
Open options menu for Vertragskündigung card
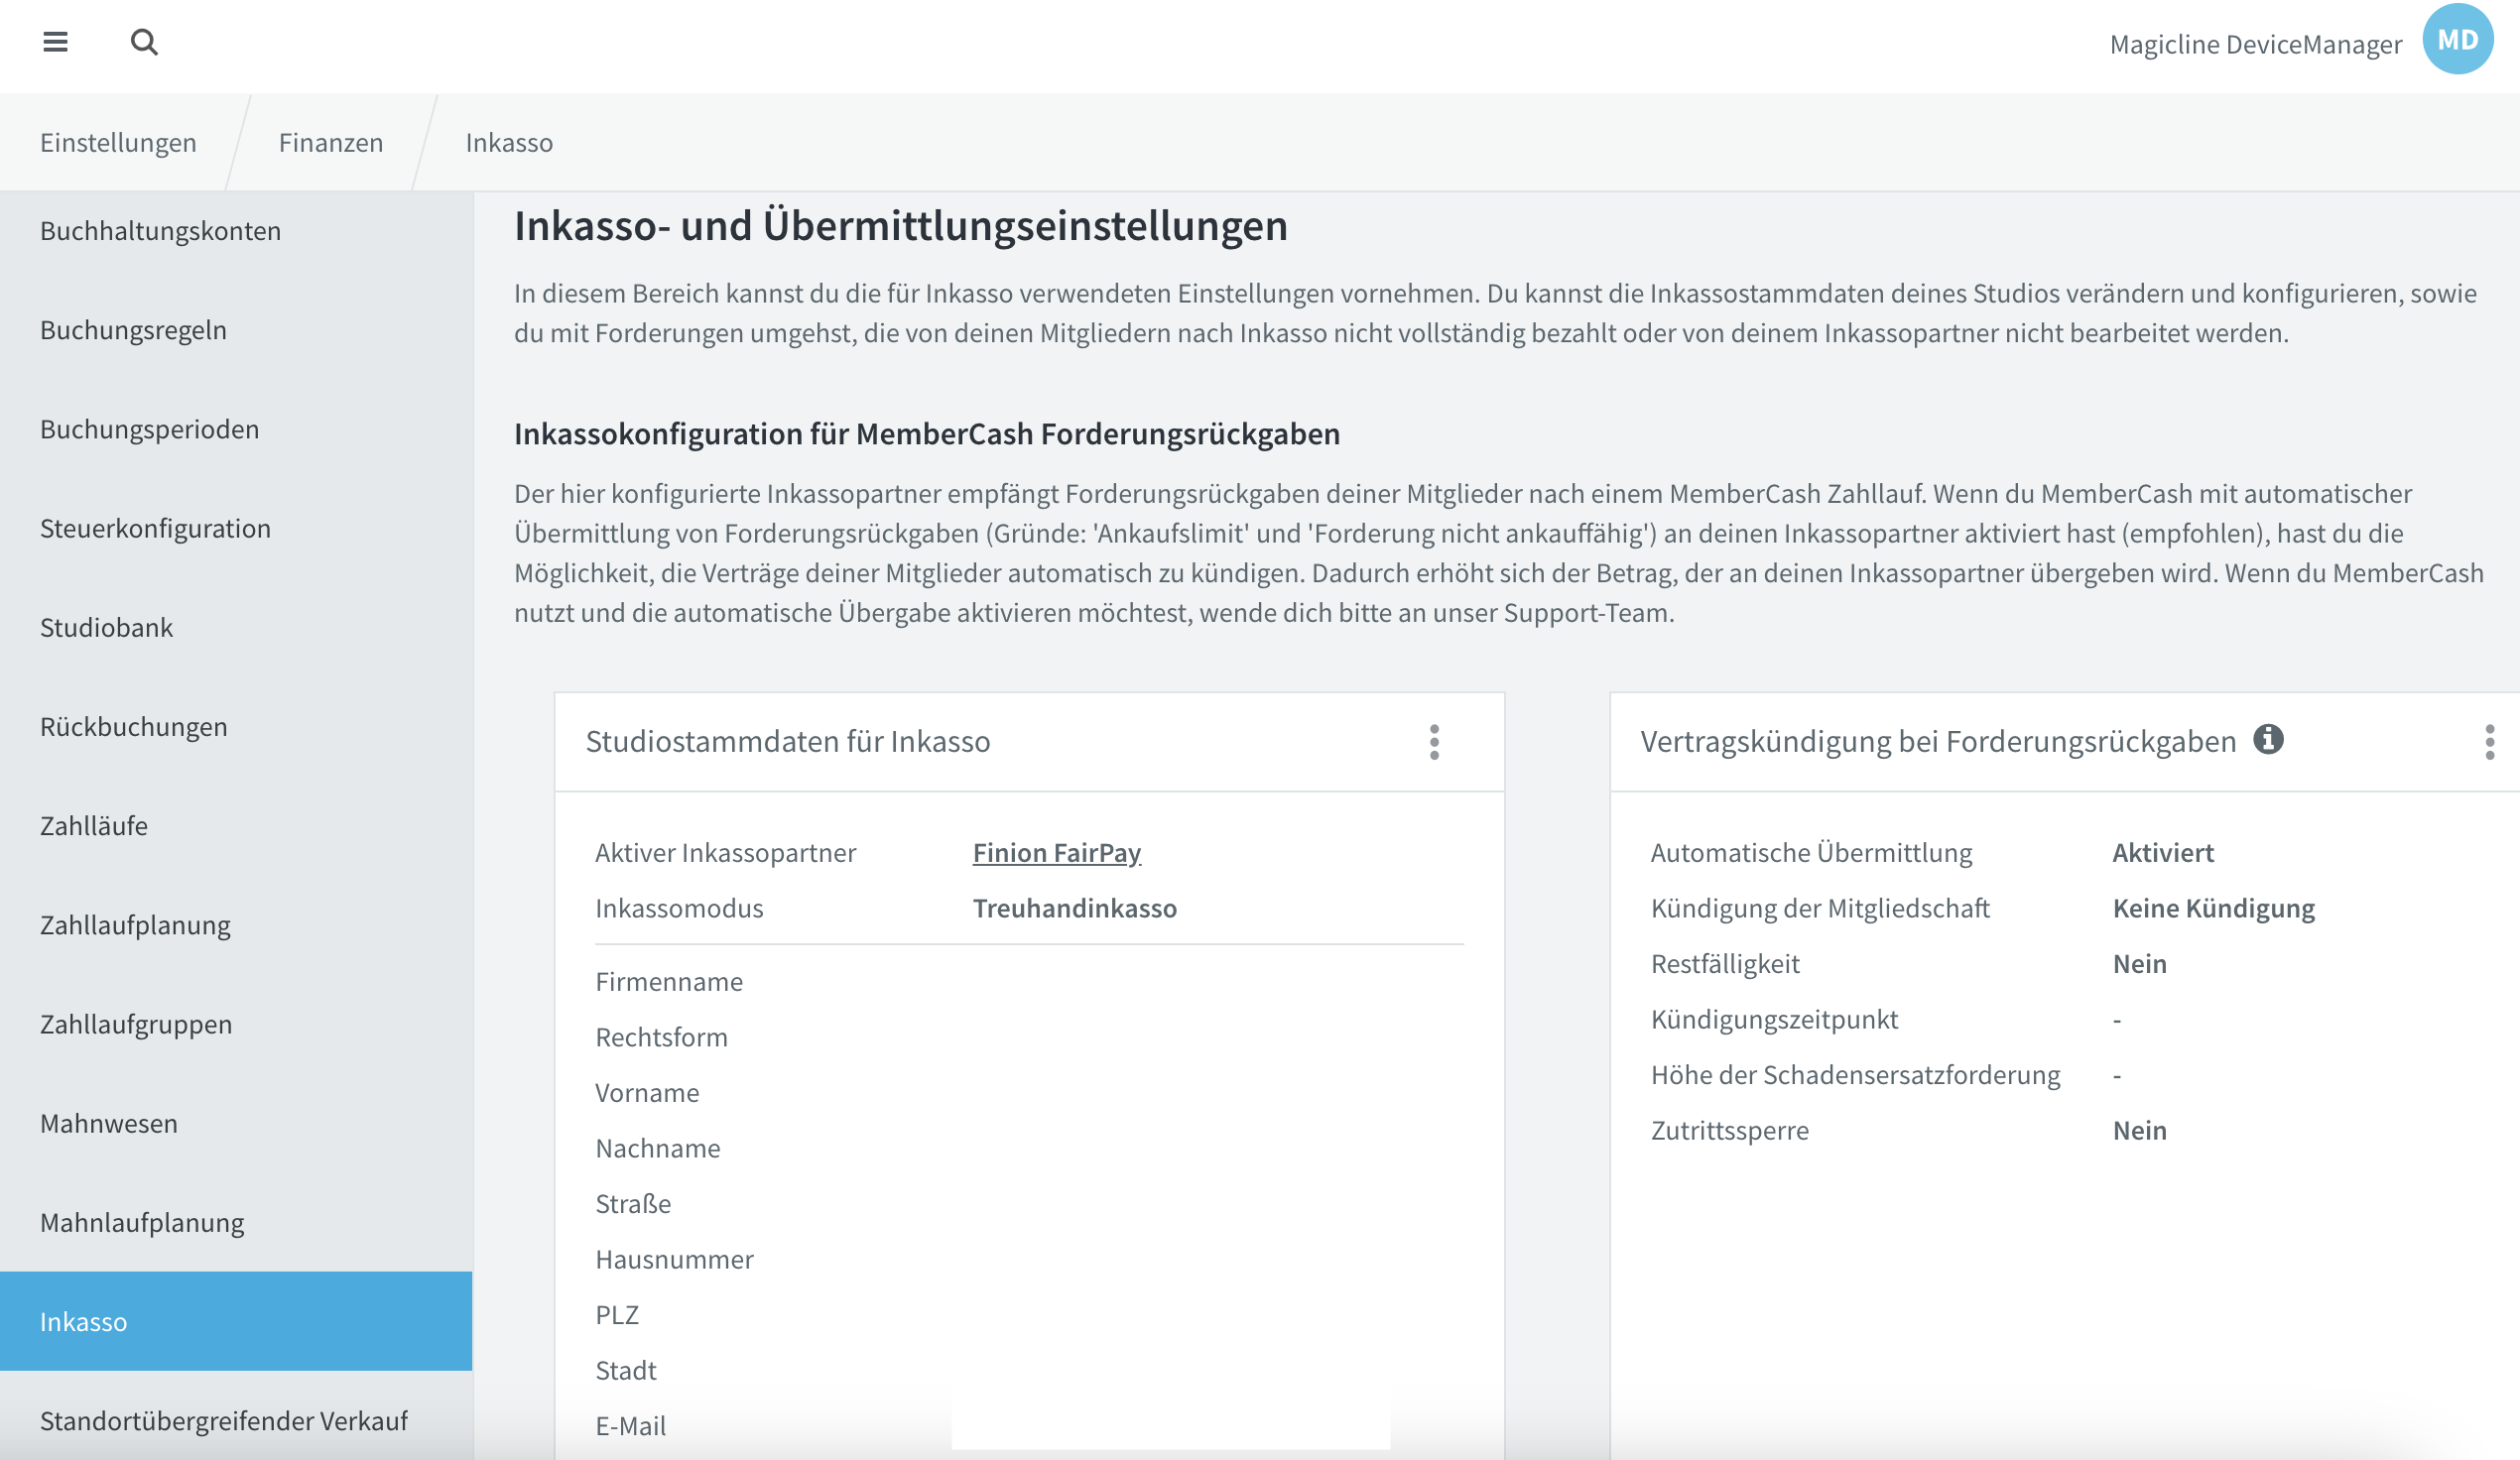2489,742
